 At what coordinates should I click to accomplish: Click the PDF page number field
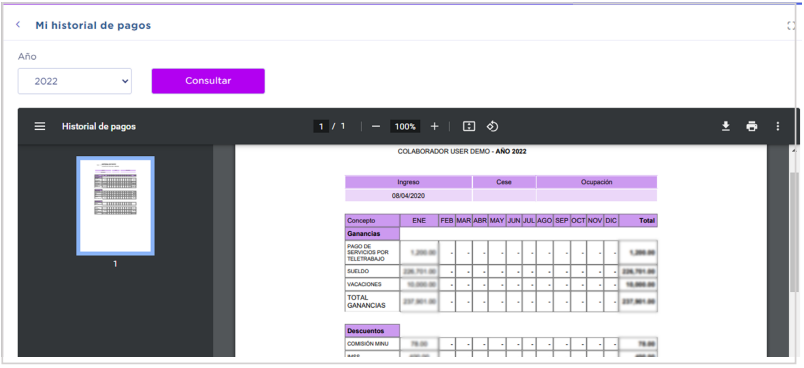tap(321, 126)
